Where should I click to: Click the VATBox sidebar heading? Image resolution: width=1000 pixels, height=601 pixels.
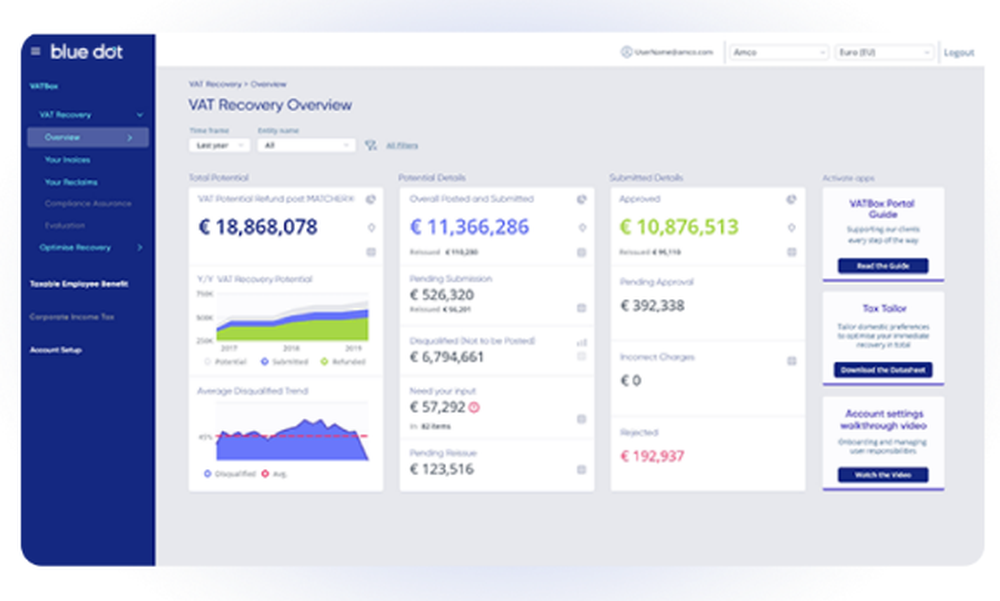click(44, 86)
